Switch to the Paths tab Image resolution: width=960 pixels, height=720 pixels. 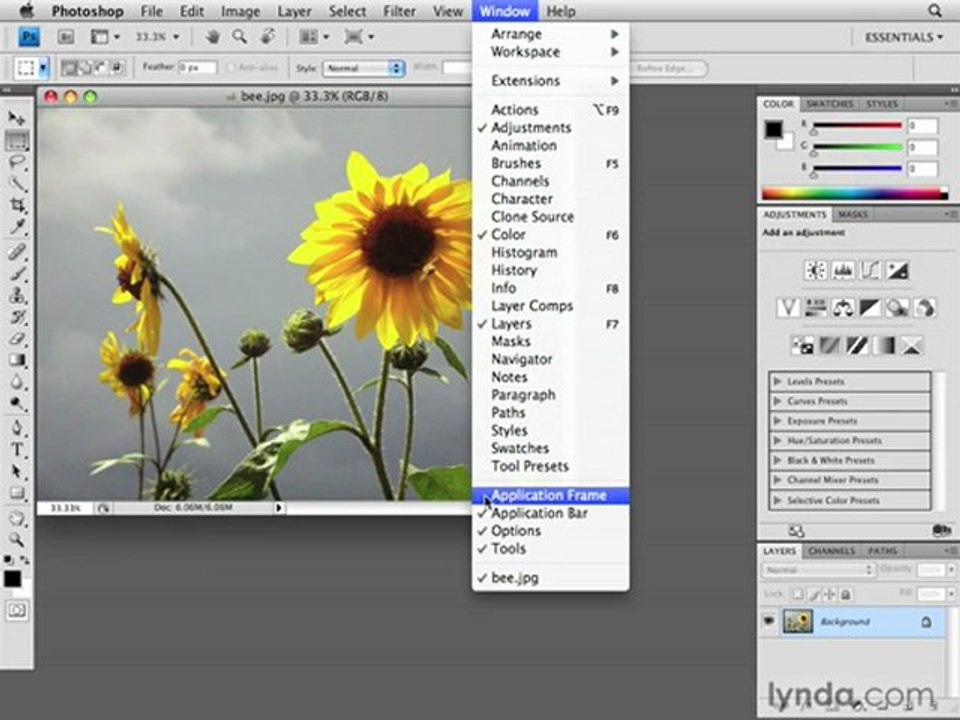click(882, 551)
